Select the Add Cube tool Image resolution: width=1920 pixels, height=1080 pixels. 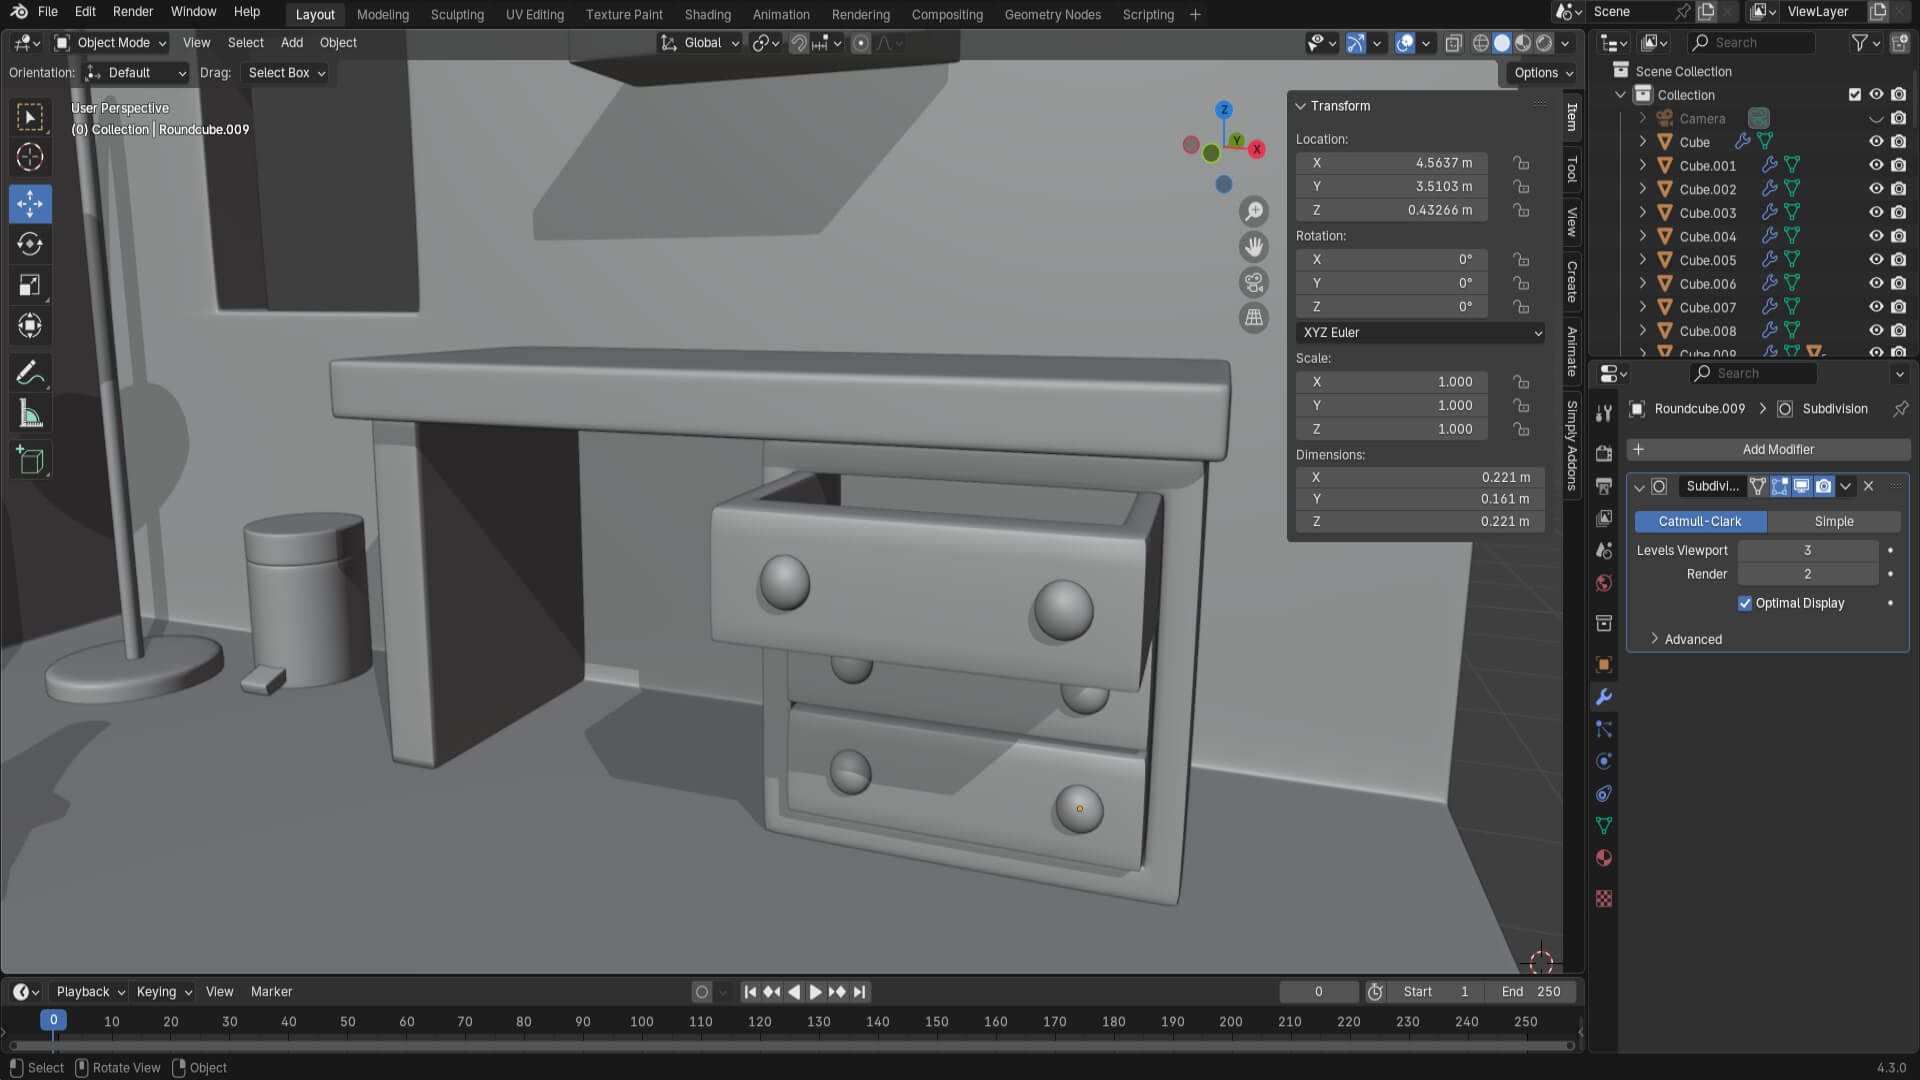coord(30,460)
